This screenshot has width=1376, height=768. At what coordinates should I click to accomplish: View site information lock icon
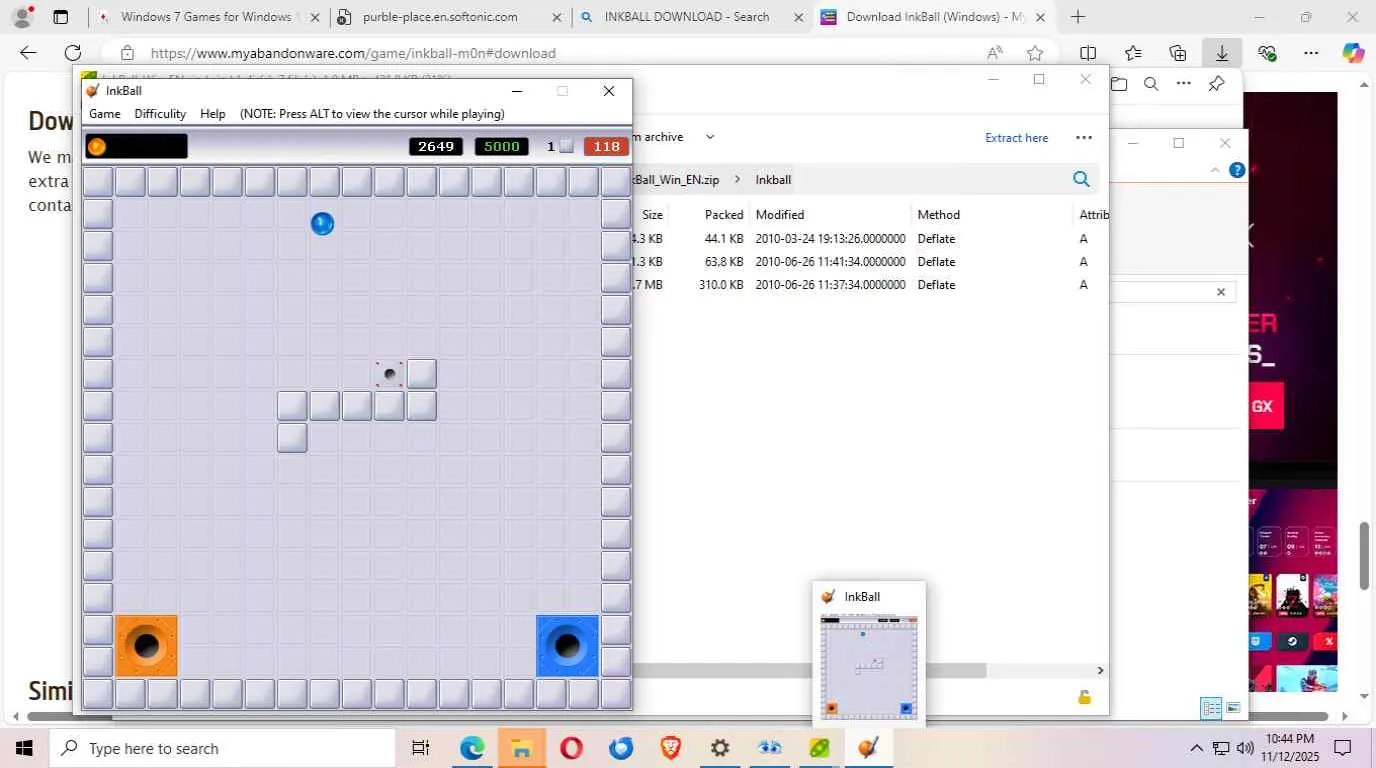(127, 53)
